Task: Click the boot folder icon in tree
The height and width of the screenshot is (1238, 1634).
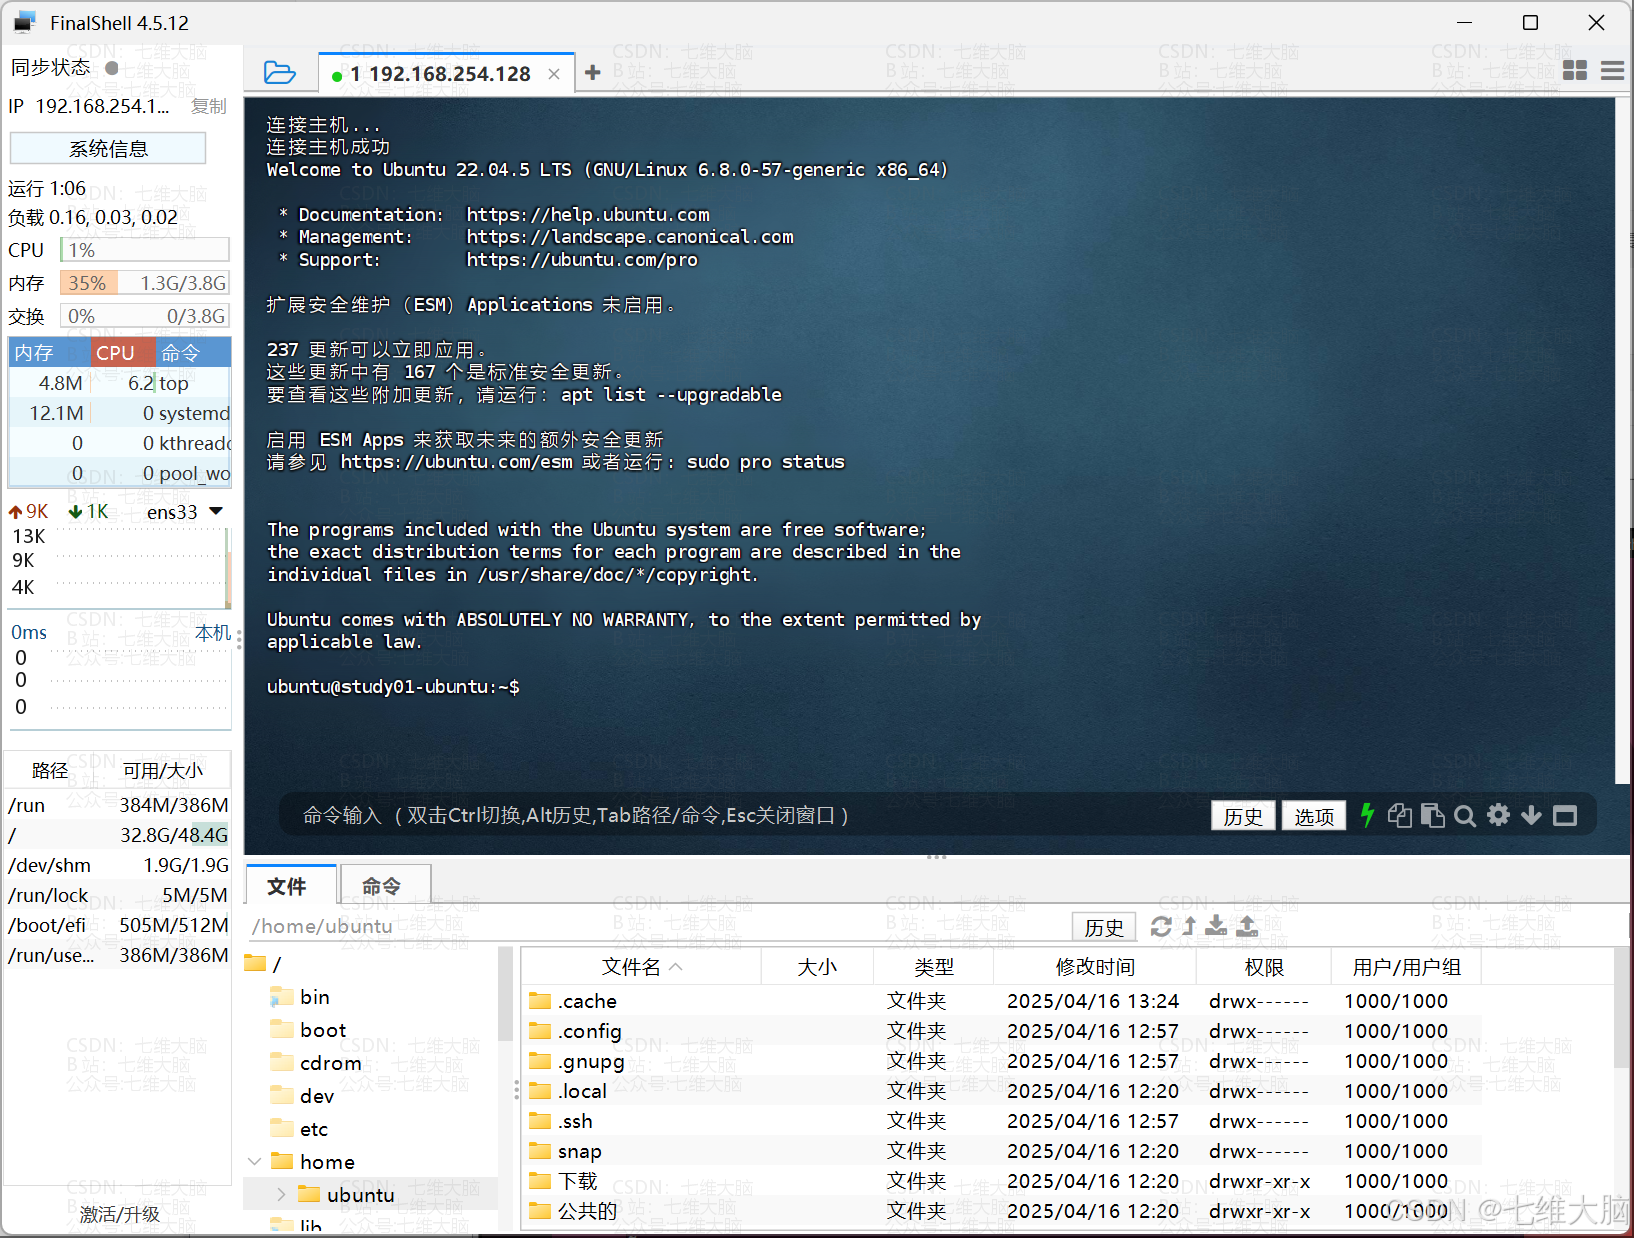Action: pos(282,1030)
